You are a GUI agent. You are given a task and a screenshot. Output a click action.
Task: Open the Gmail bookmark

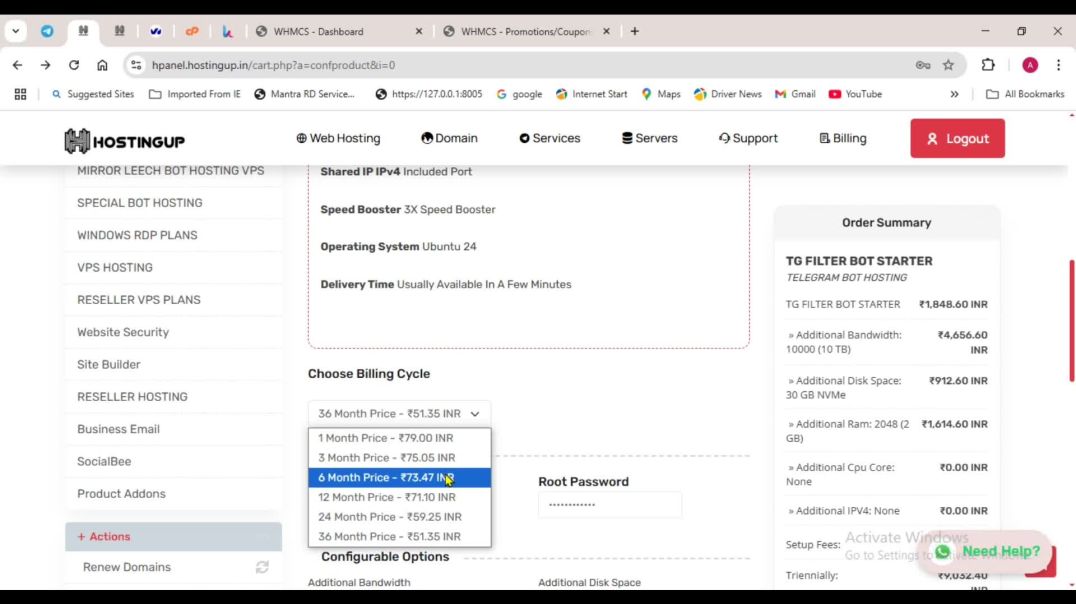(x=795, y=94)
